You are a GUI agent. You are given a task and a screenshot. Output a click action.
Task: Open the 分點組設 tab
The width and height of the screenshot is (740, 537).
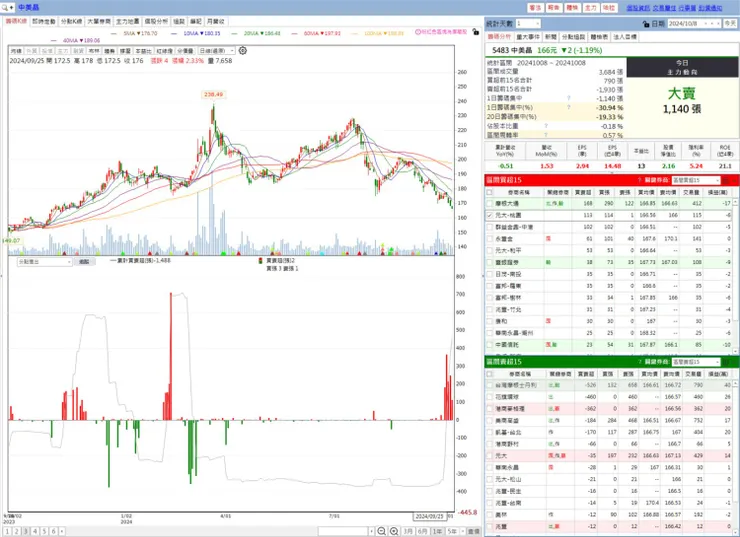573,37
